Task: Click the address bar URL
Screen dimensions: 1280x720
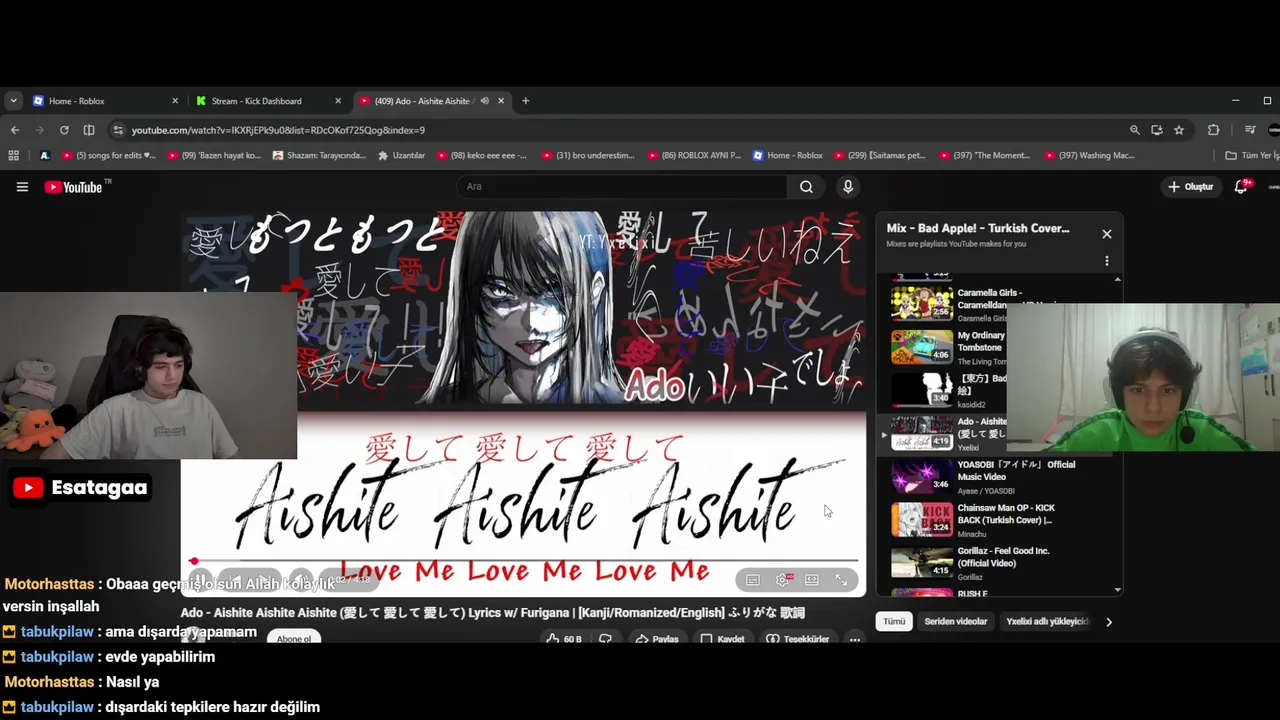Action: point(278,130)
